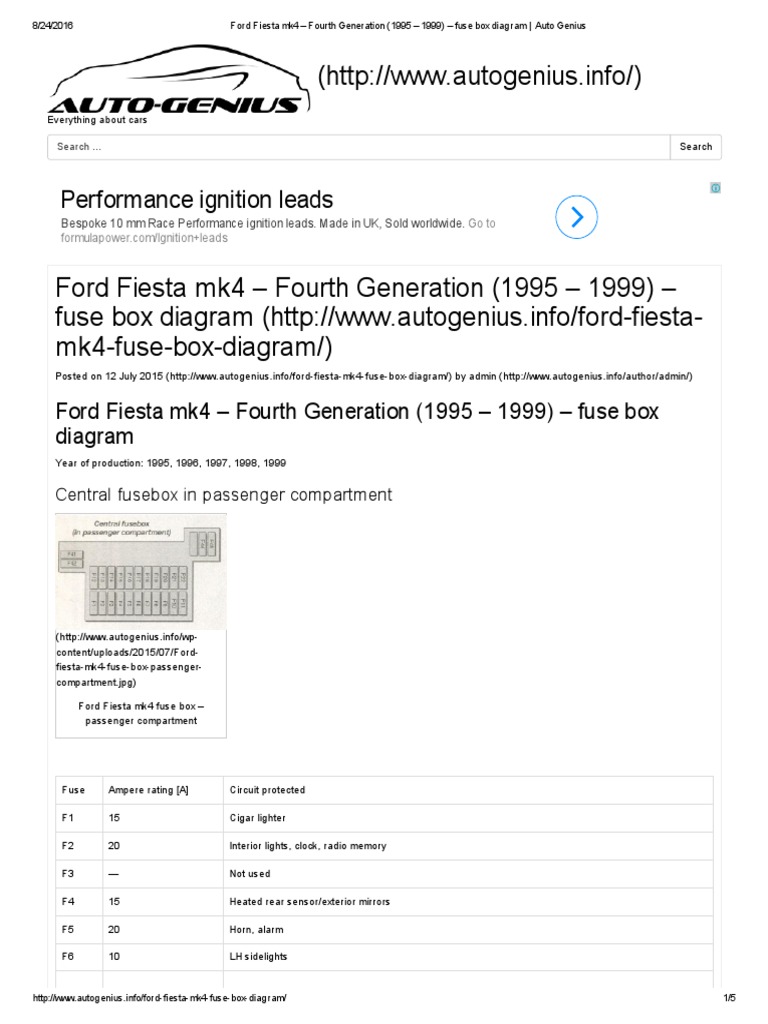
Task: Click the Auto-Genius car logo
Action: 175,85
